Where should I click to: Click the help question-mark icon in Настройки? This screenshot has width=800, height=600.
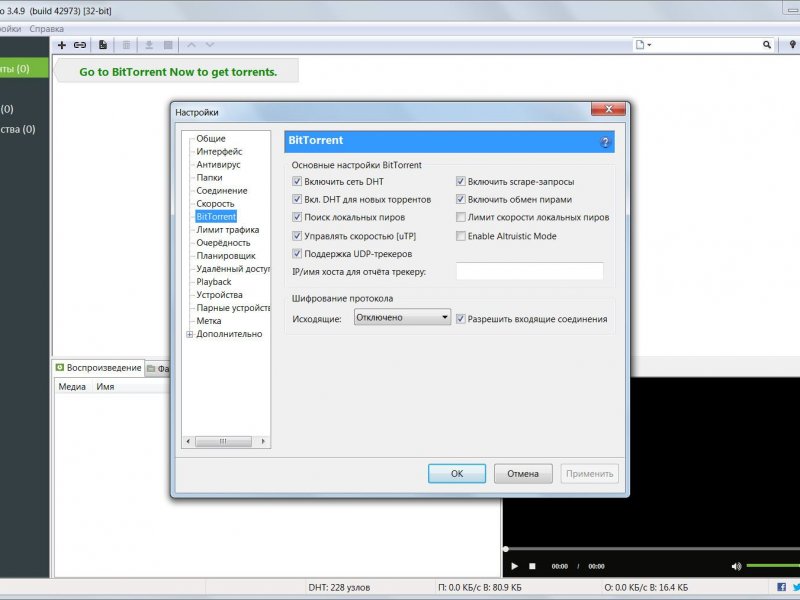(x=605, y=142)
